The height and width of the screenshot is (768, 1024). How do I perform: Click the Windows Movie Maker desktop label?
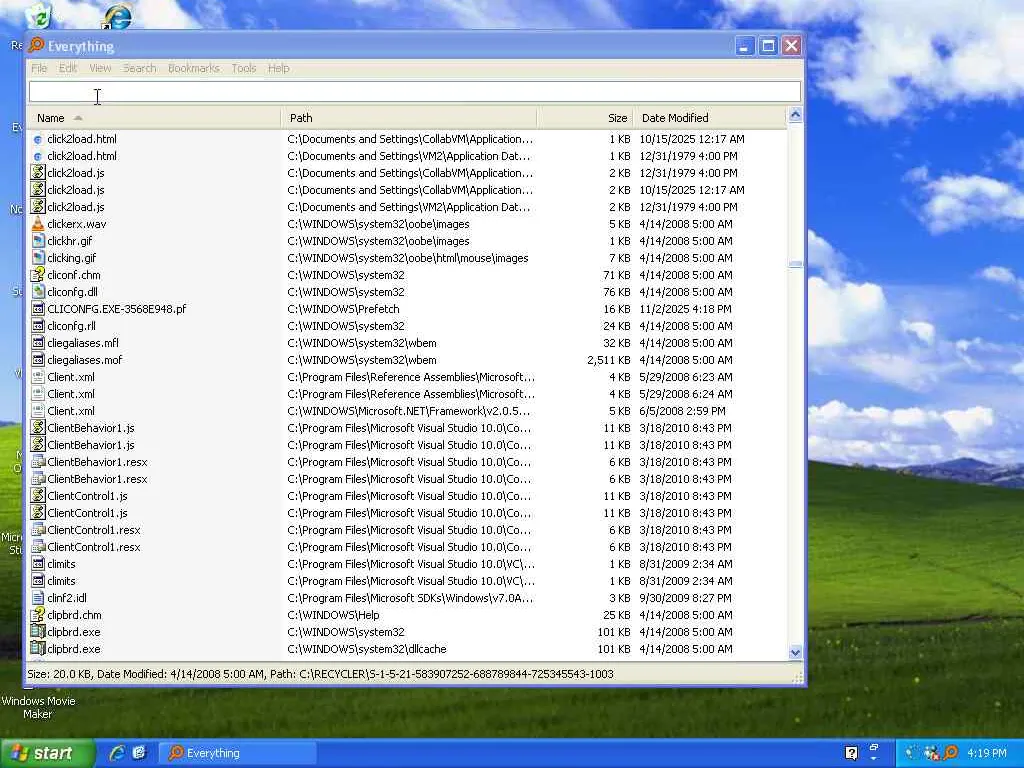tap(38, 707)
